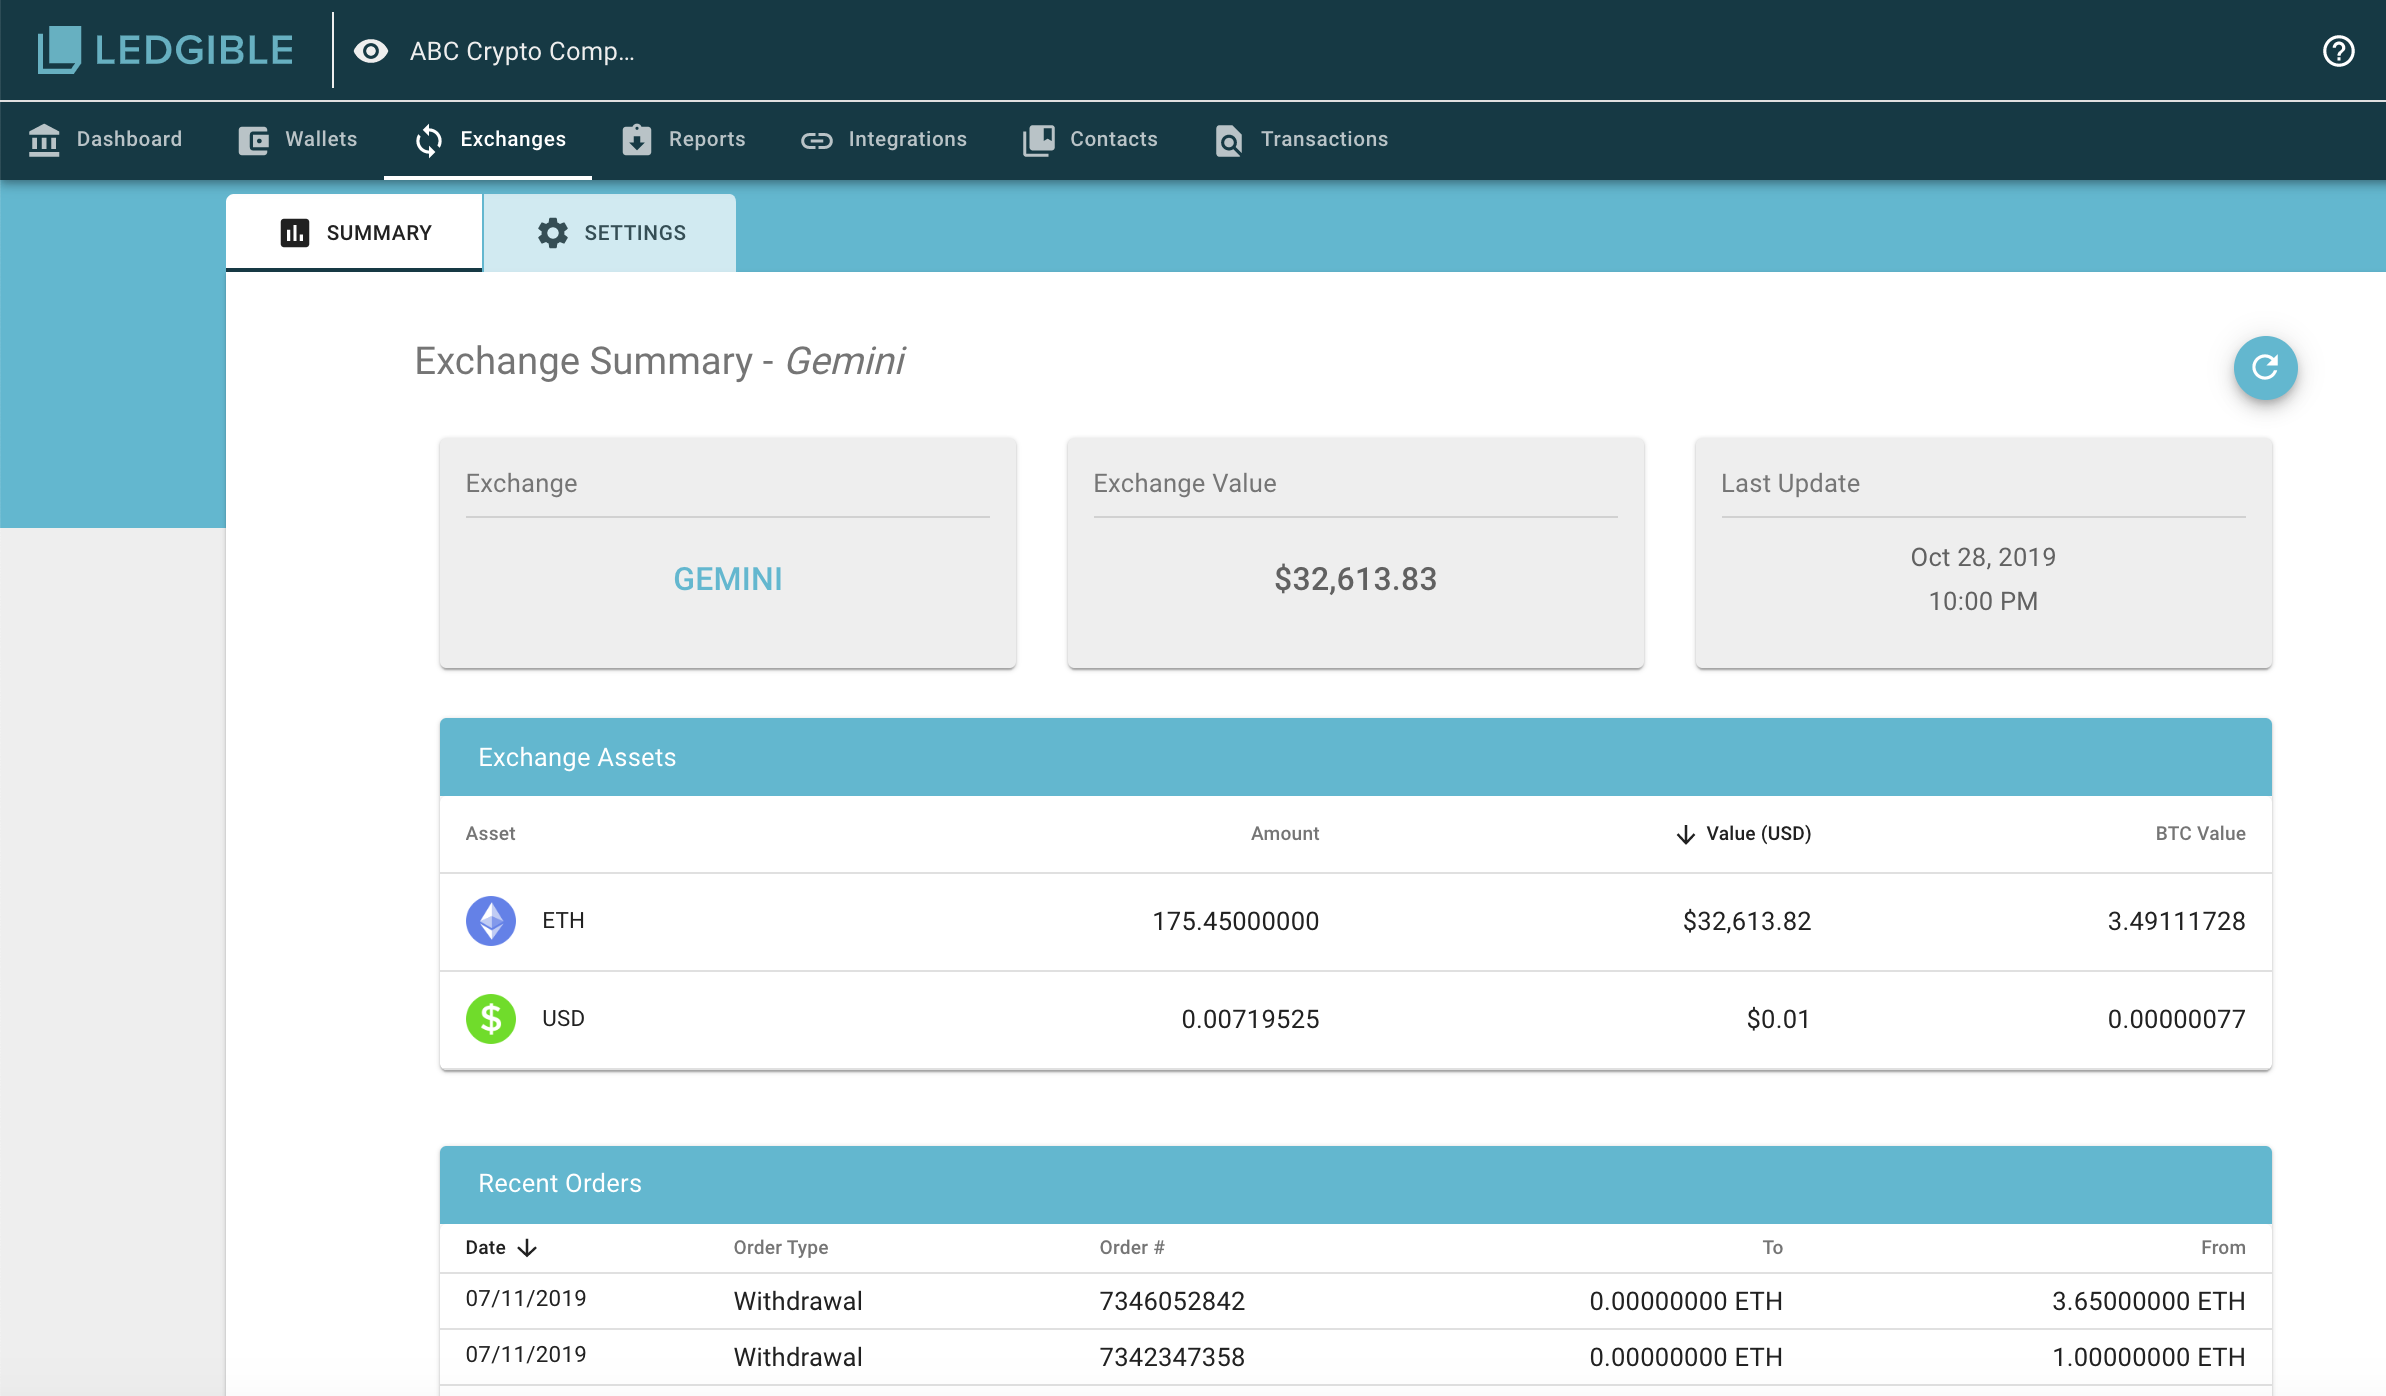Click the Transactions search icon
Viewport: 2386px width, 1396px height.
(x=1229, y=141)
